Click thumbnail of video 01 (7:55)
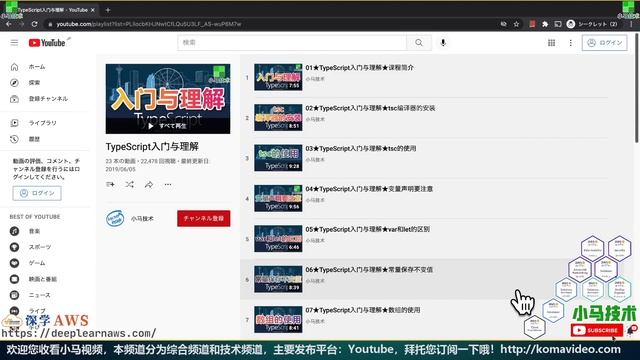This screenshot has height=360, width=640. click(x=278, y=77)
